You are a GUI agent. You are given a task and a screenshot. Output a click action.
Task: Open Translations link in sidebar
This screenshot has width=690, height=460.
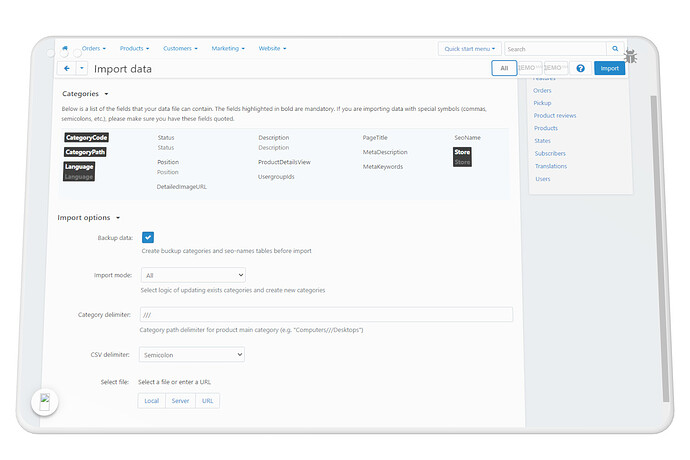[x=551, y=166]
